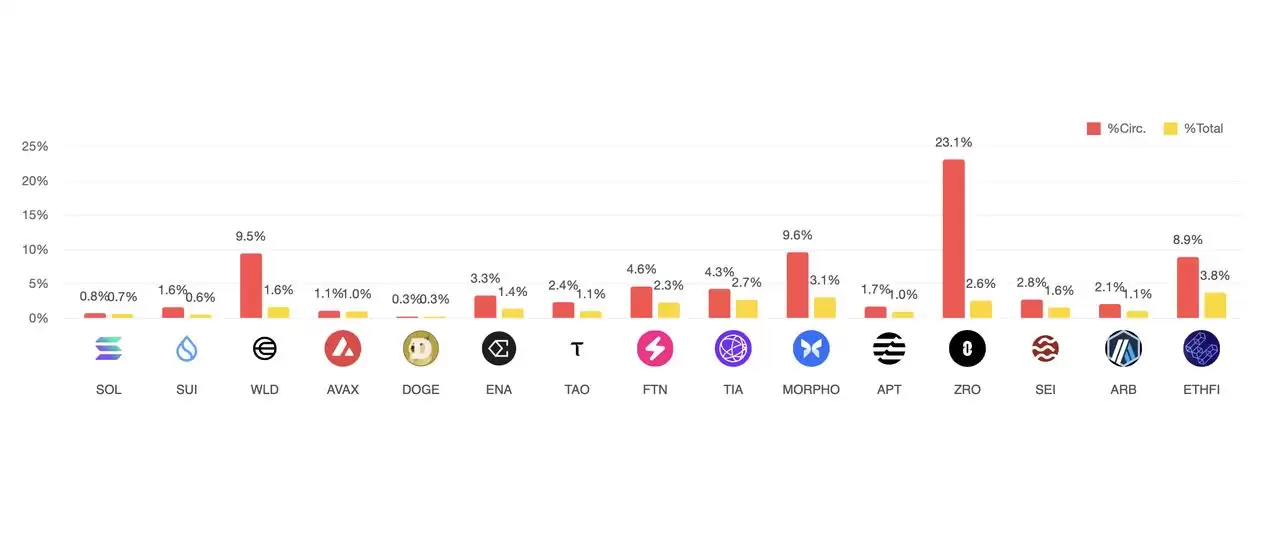Select the Worldcoin (WLD) logo
This screenshot has height=540, width=1280.
coord(264,348)
